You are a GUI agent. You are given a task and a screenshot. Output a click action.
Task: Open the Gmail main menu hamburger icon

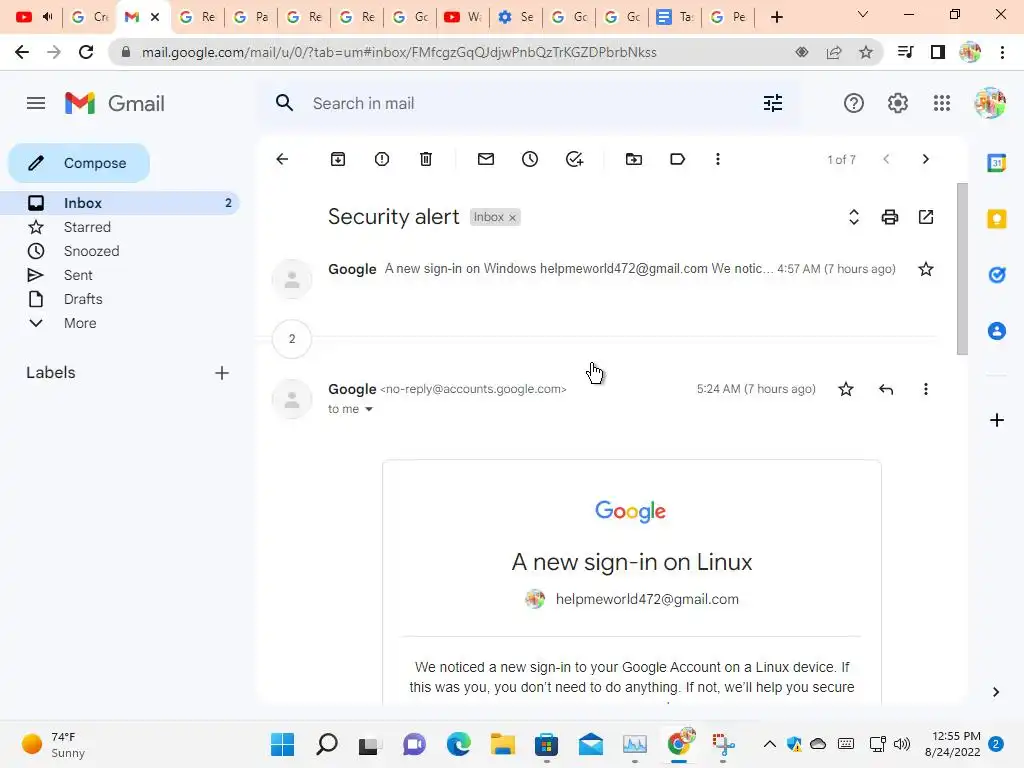[36, 103]
